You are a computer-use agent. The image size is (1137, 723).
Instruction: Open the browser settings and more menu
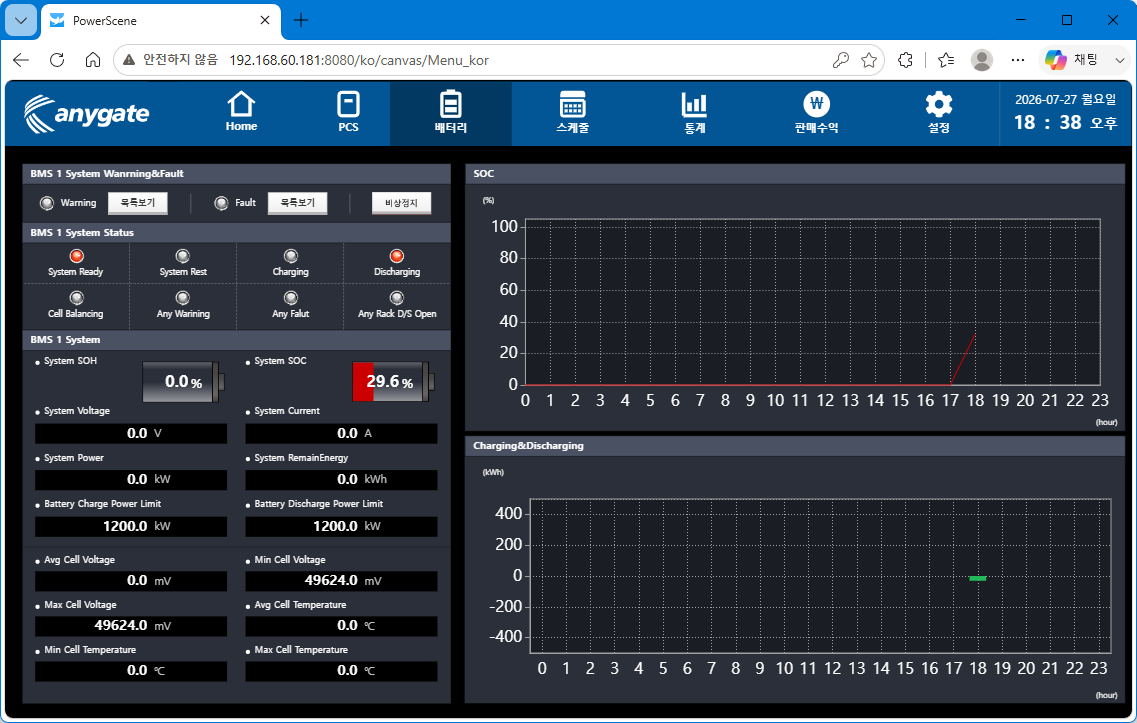(x=1018, y=60)
